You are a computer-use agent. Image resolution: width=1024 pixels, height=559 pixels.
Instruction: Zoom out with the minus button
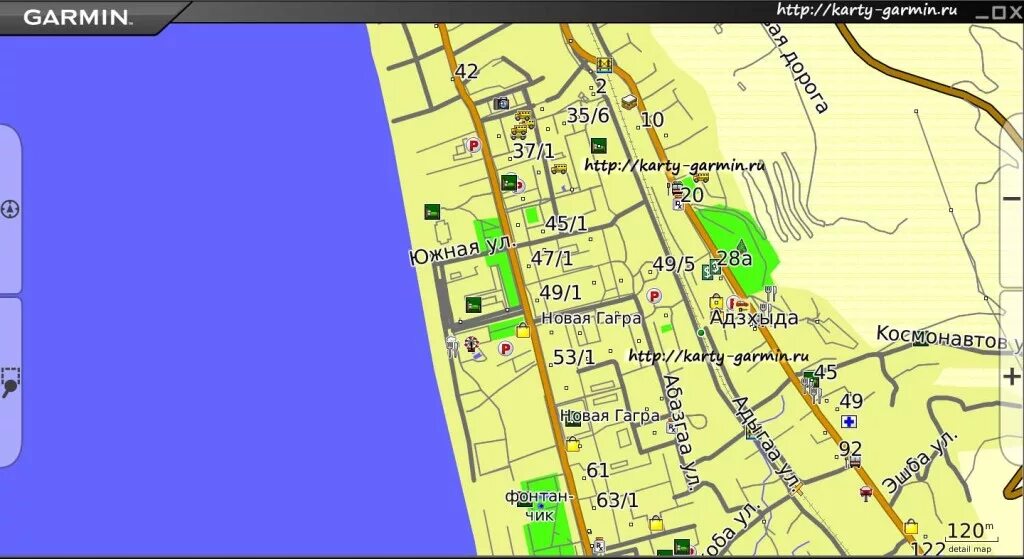pos(1011,198)
